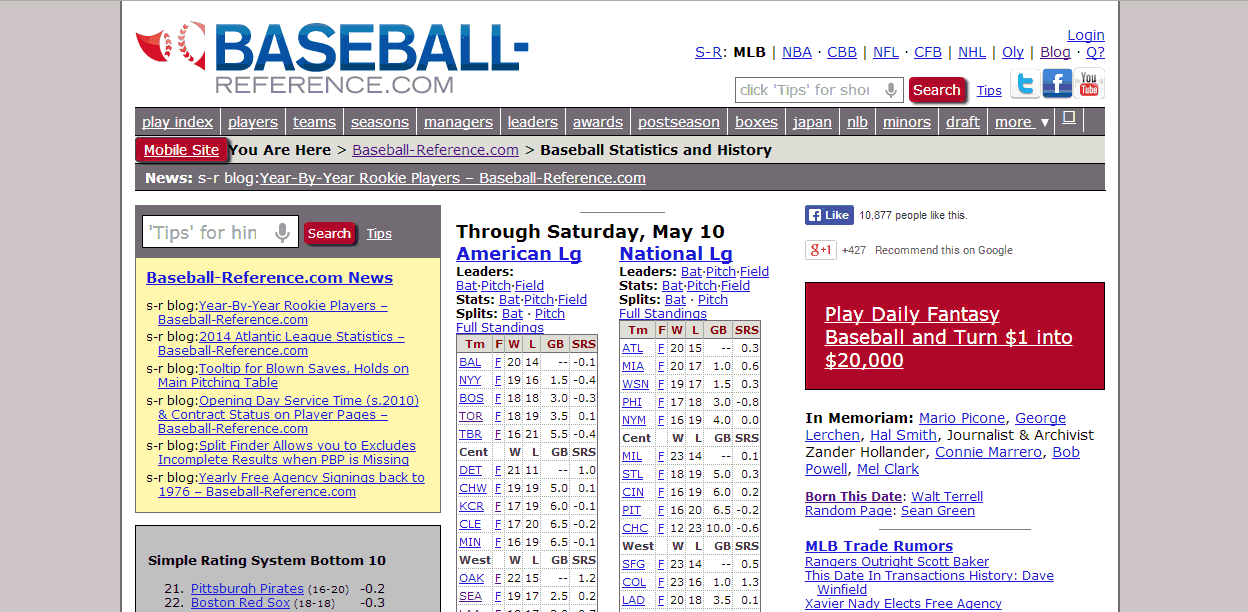The image size is (1248, 612).
Task: Open the BAL team link in standings
Action: (x=470, y=362)
